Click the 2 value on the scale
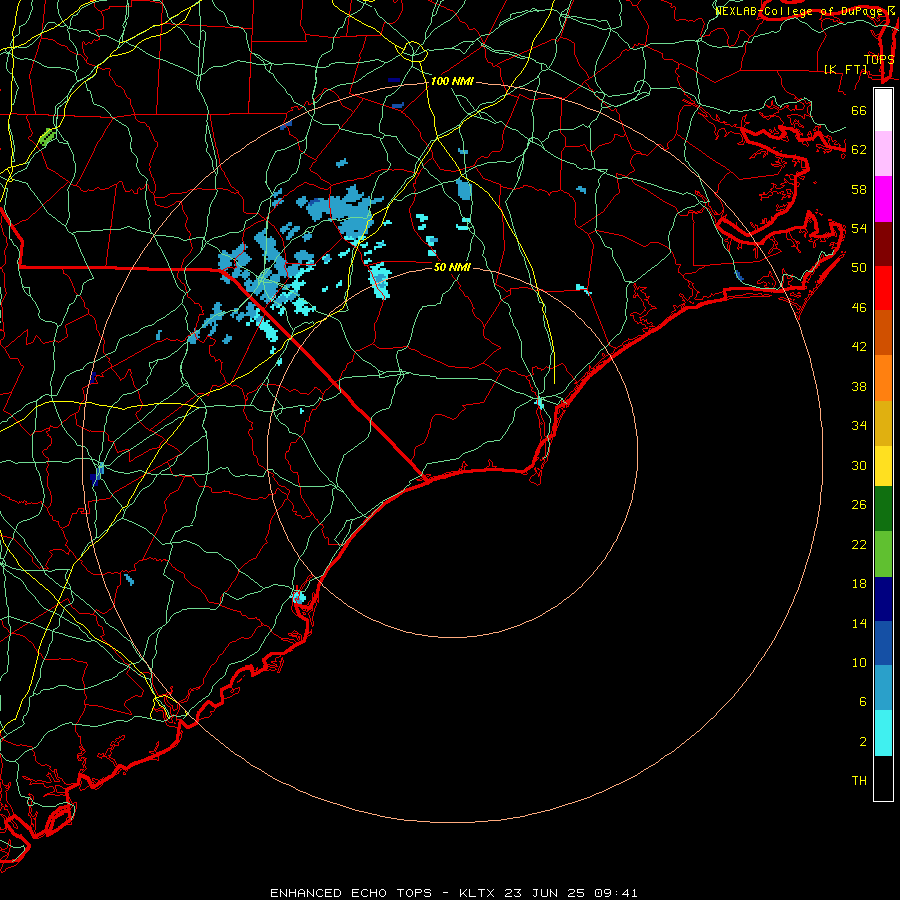This screenshot has height=900, width=900. click(863, 742)
